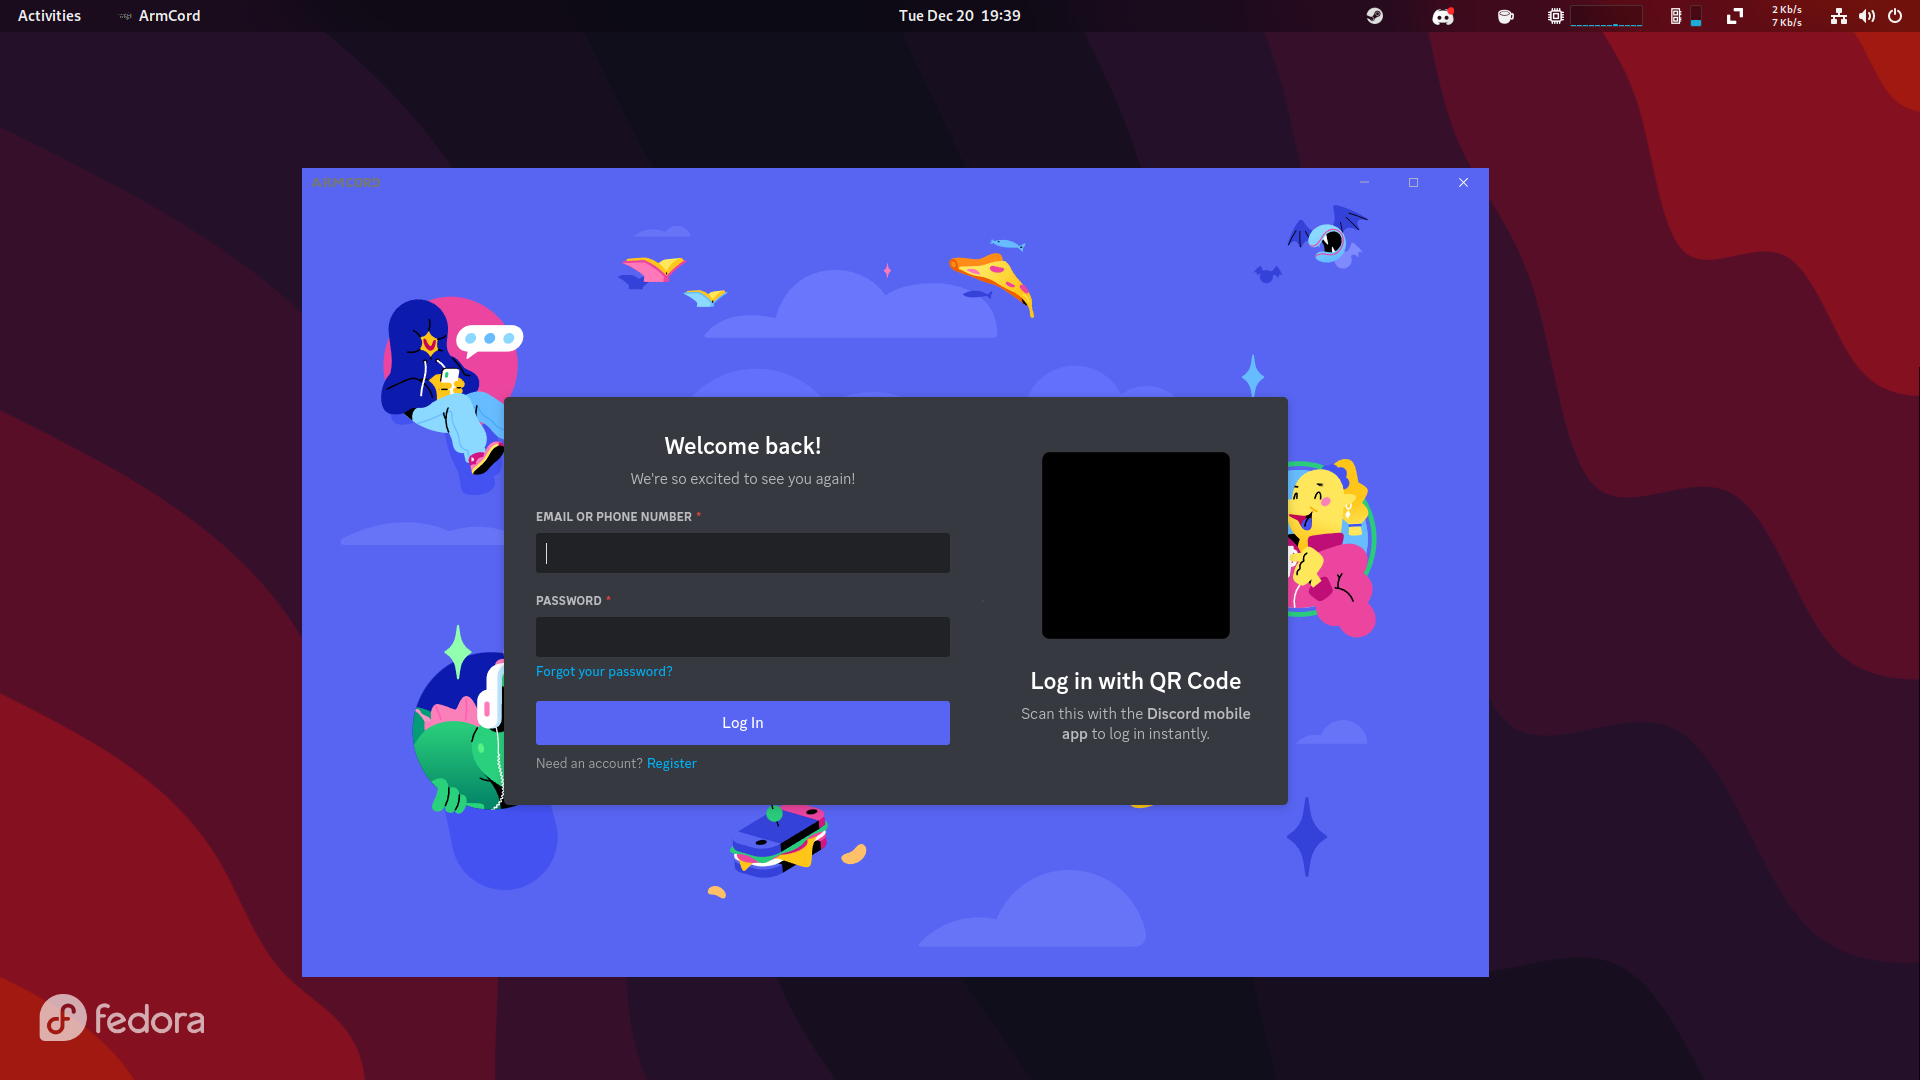Open the clock and calendar menu
The image size is (1920, 1080).
click(960, 16)
